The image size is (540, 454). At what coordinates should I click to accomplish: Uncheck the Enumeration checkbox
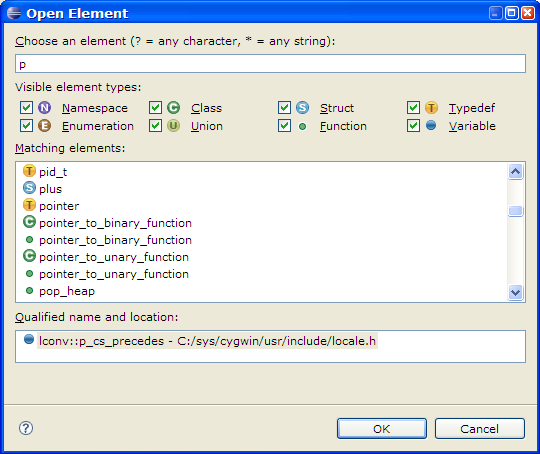coord(27,126)
